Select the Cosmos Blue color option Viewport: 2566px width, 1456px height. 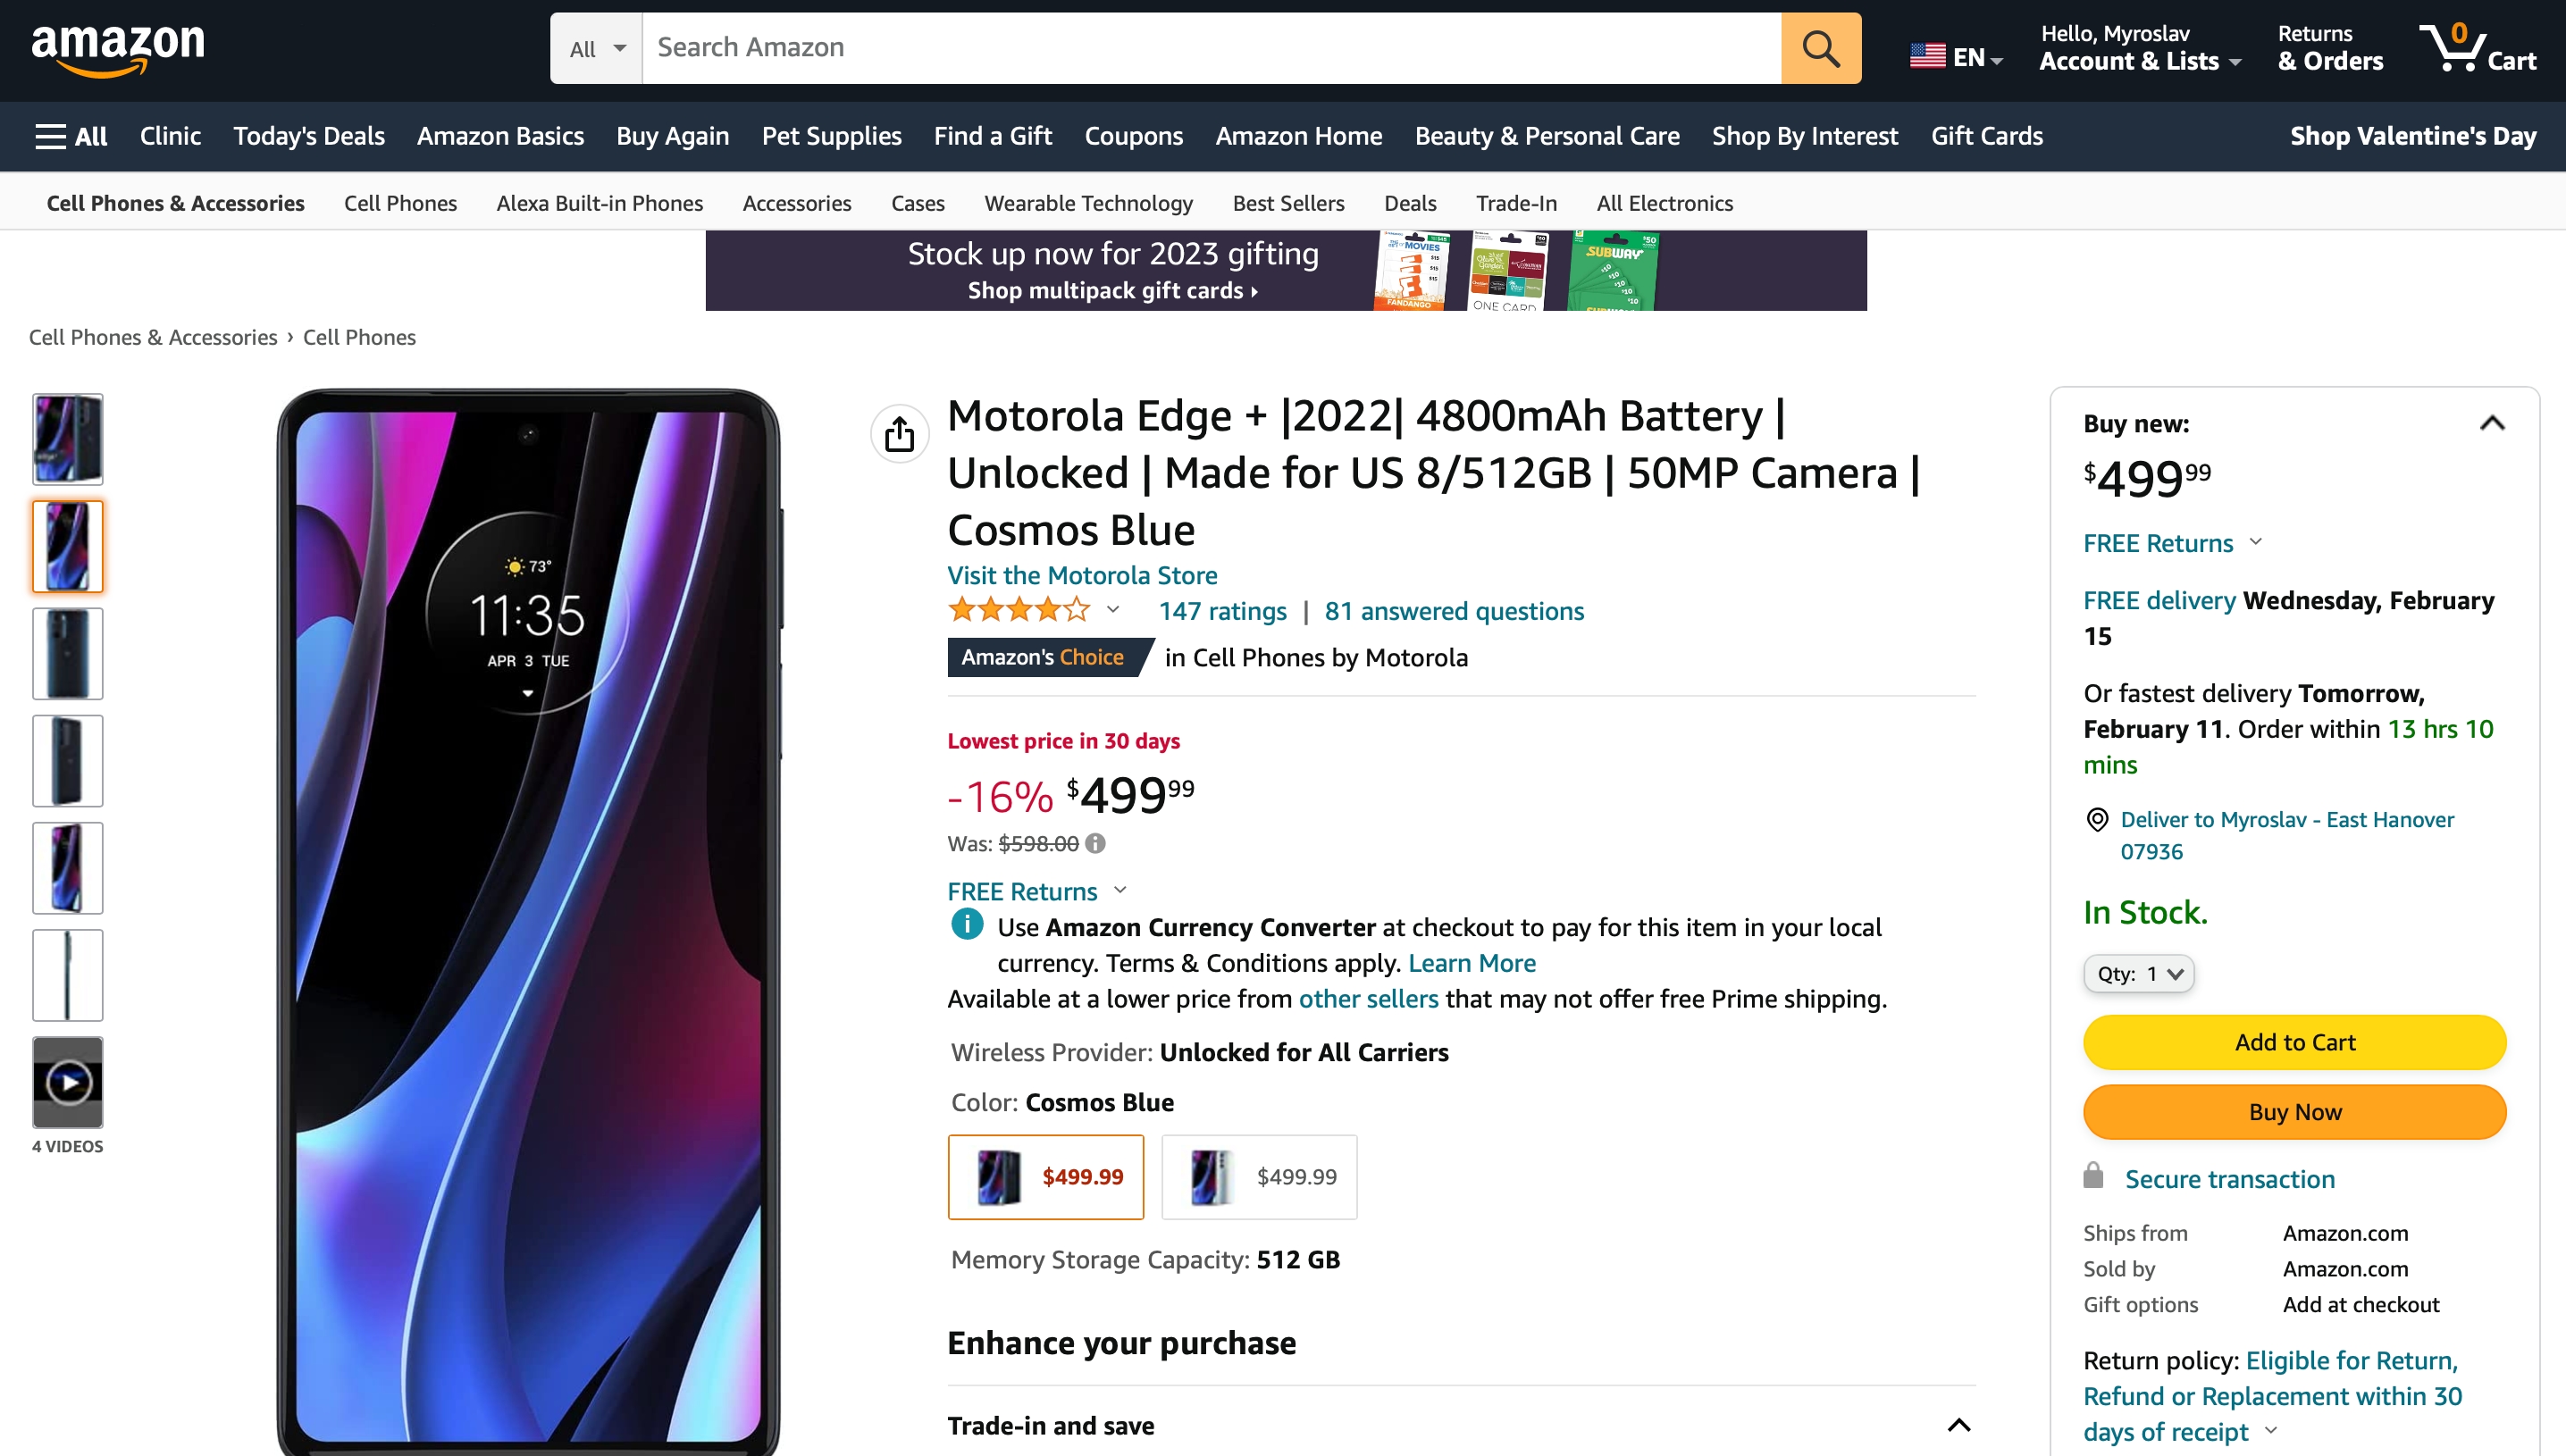(1045, 1177)
